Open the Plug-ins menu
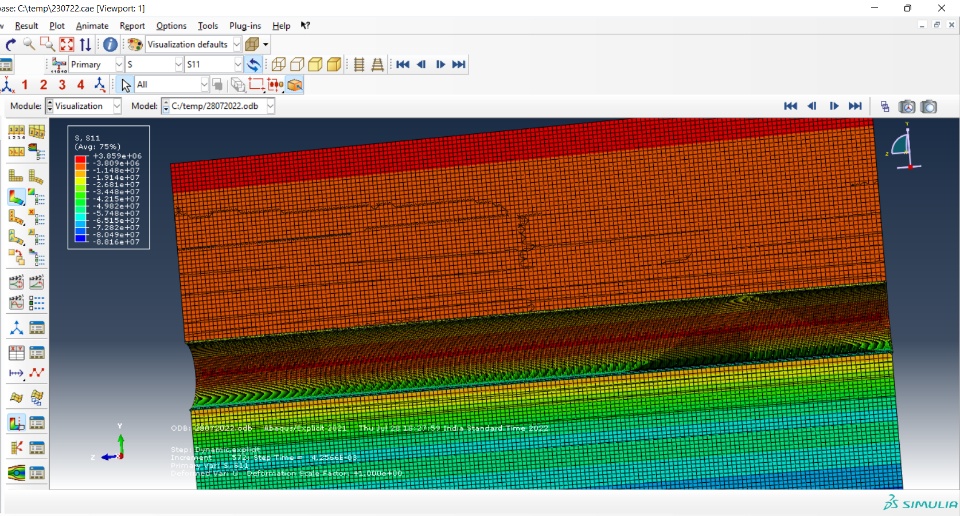This screenshot has width=960, height=516. (245, 26)
